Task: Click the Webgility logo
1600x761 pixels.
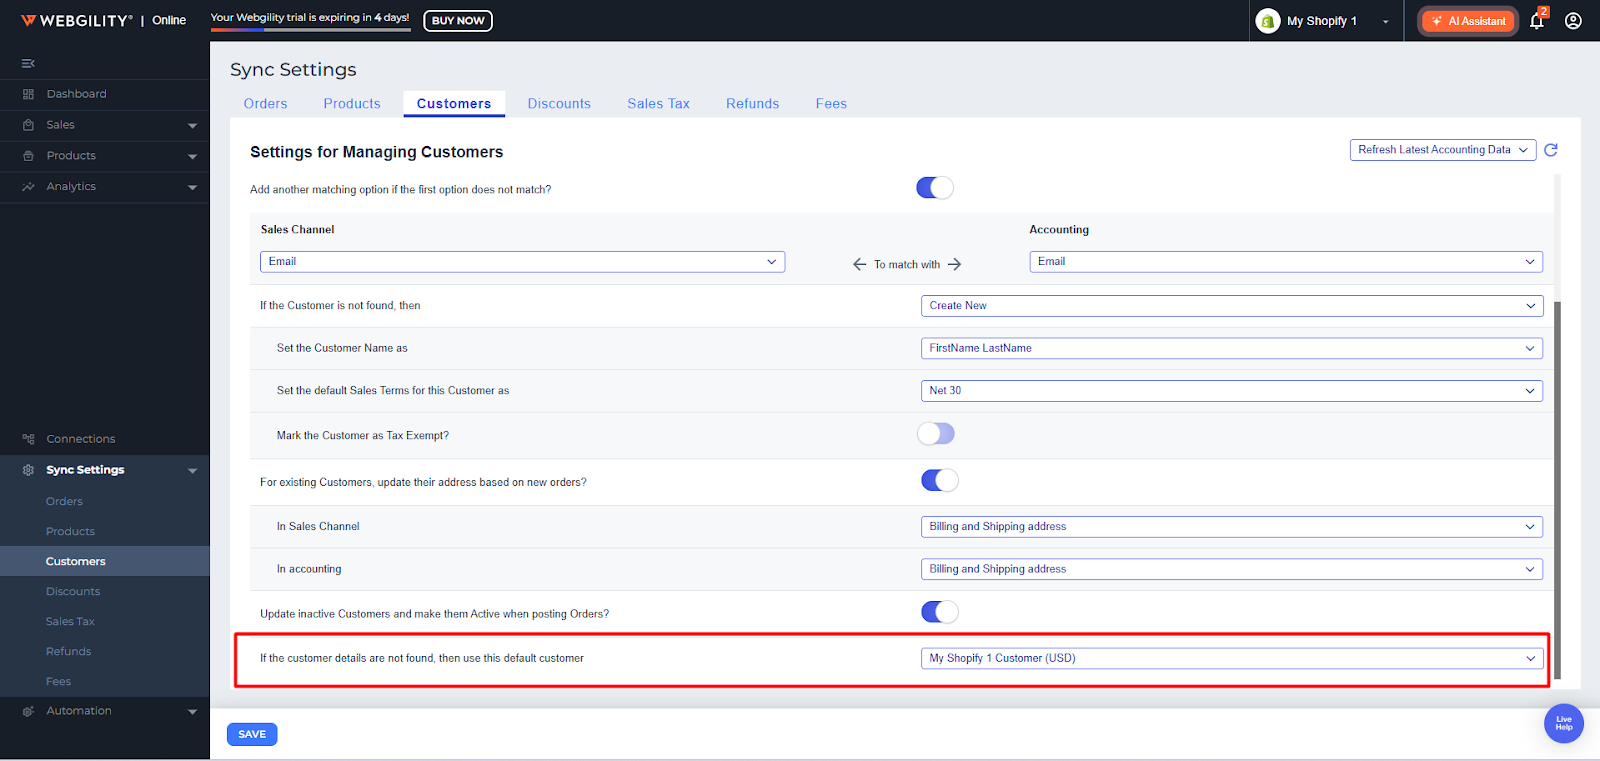Action: (x=76, y=20)
